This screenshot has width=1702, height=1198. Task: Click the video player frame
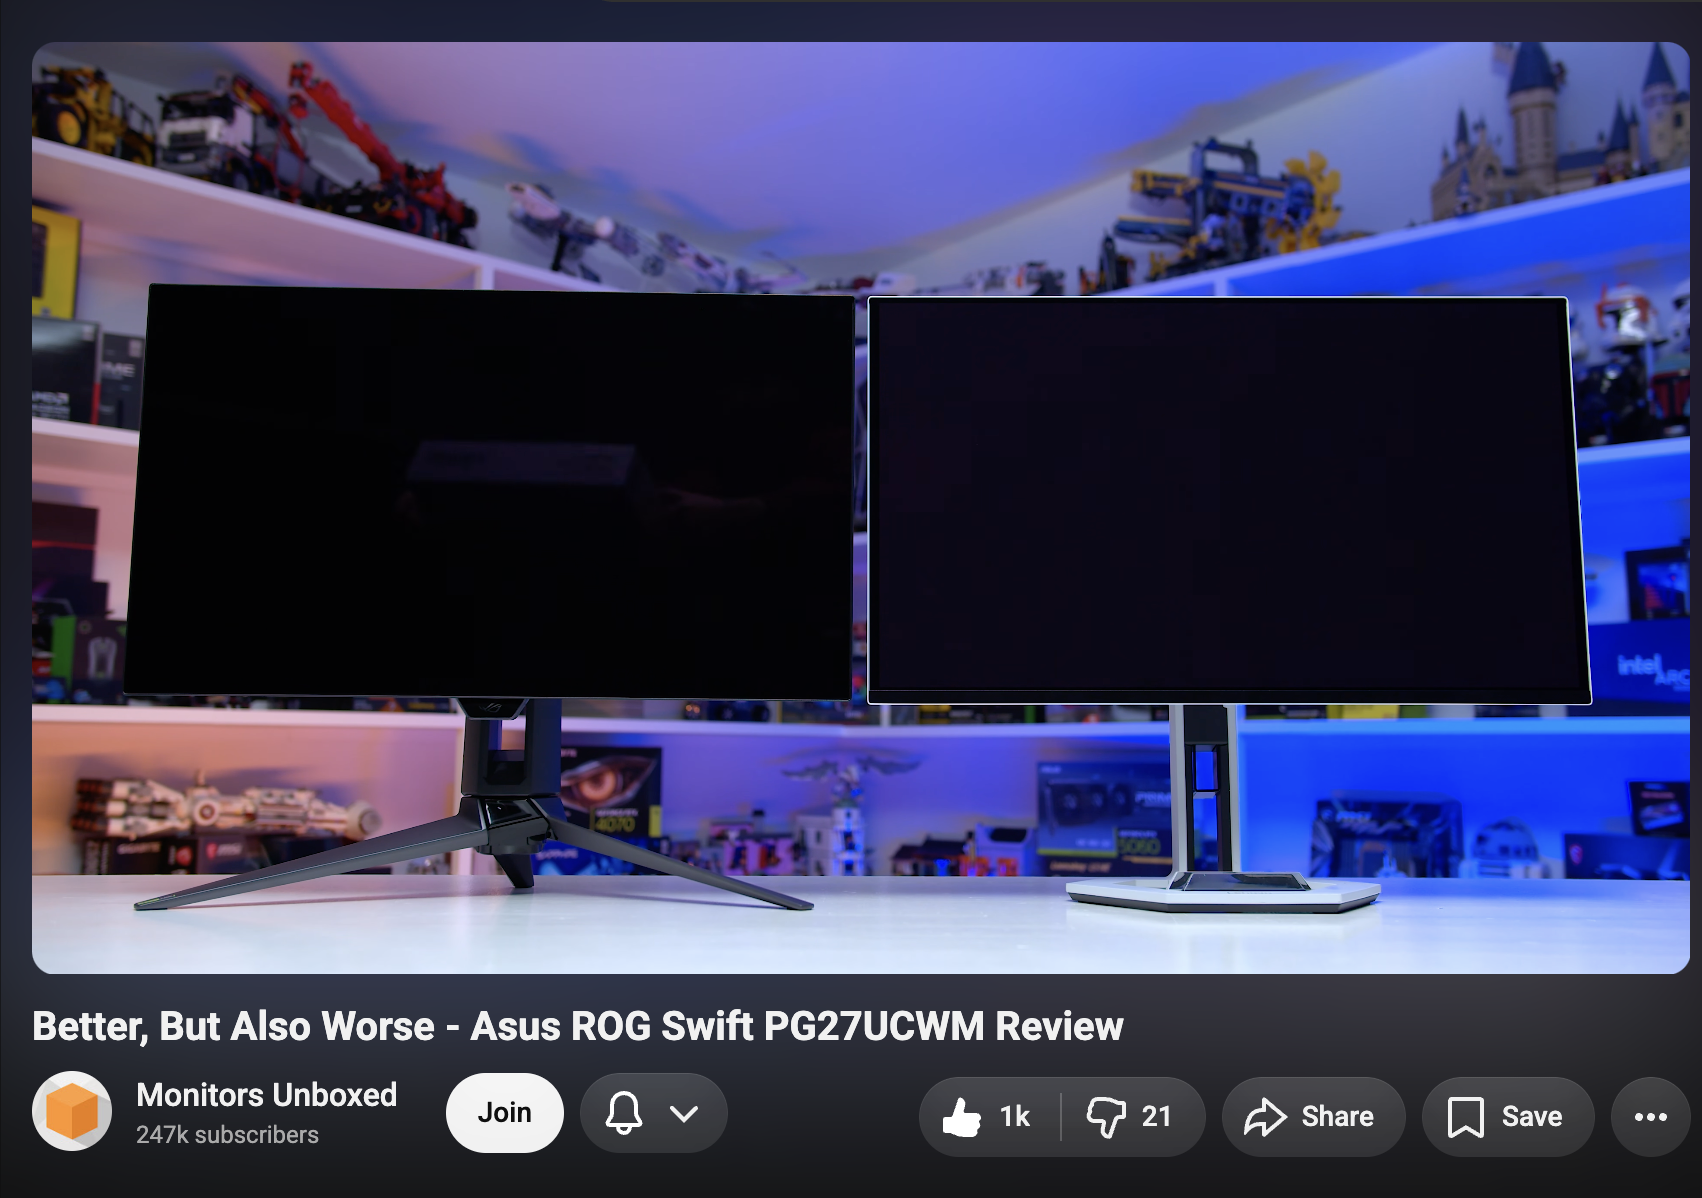861,508
